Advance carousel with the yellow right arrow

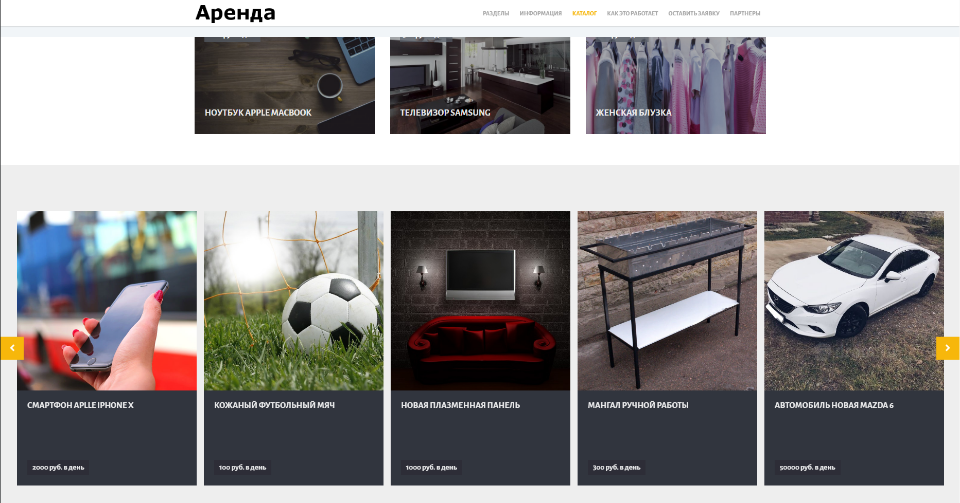click(x=947, y=348)
